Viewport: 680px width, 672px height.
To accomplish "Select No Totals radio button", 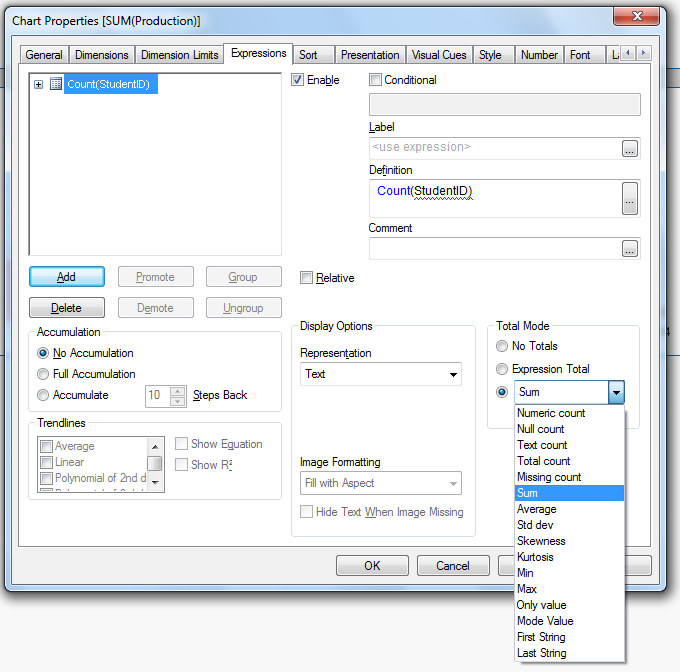I will 502,346.
